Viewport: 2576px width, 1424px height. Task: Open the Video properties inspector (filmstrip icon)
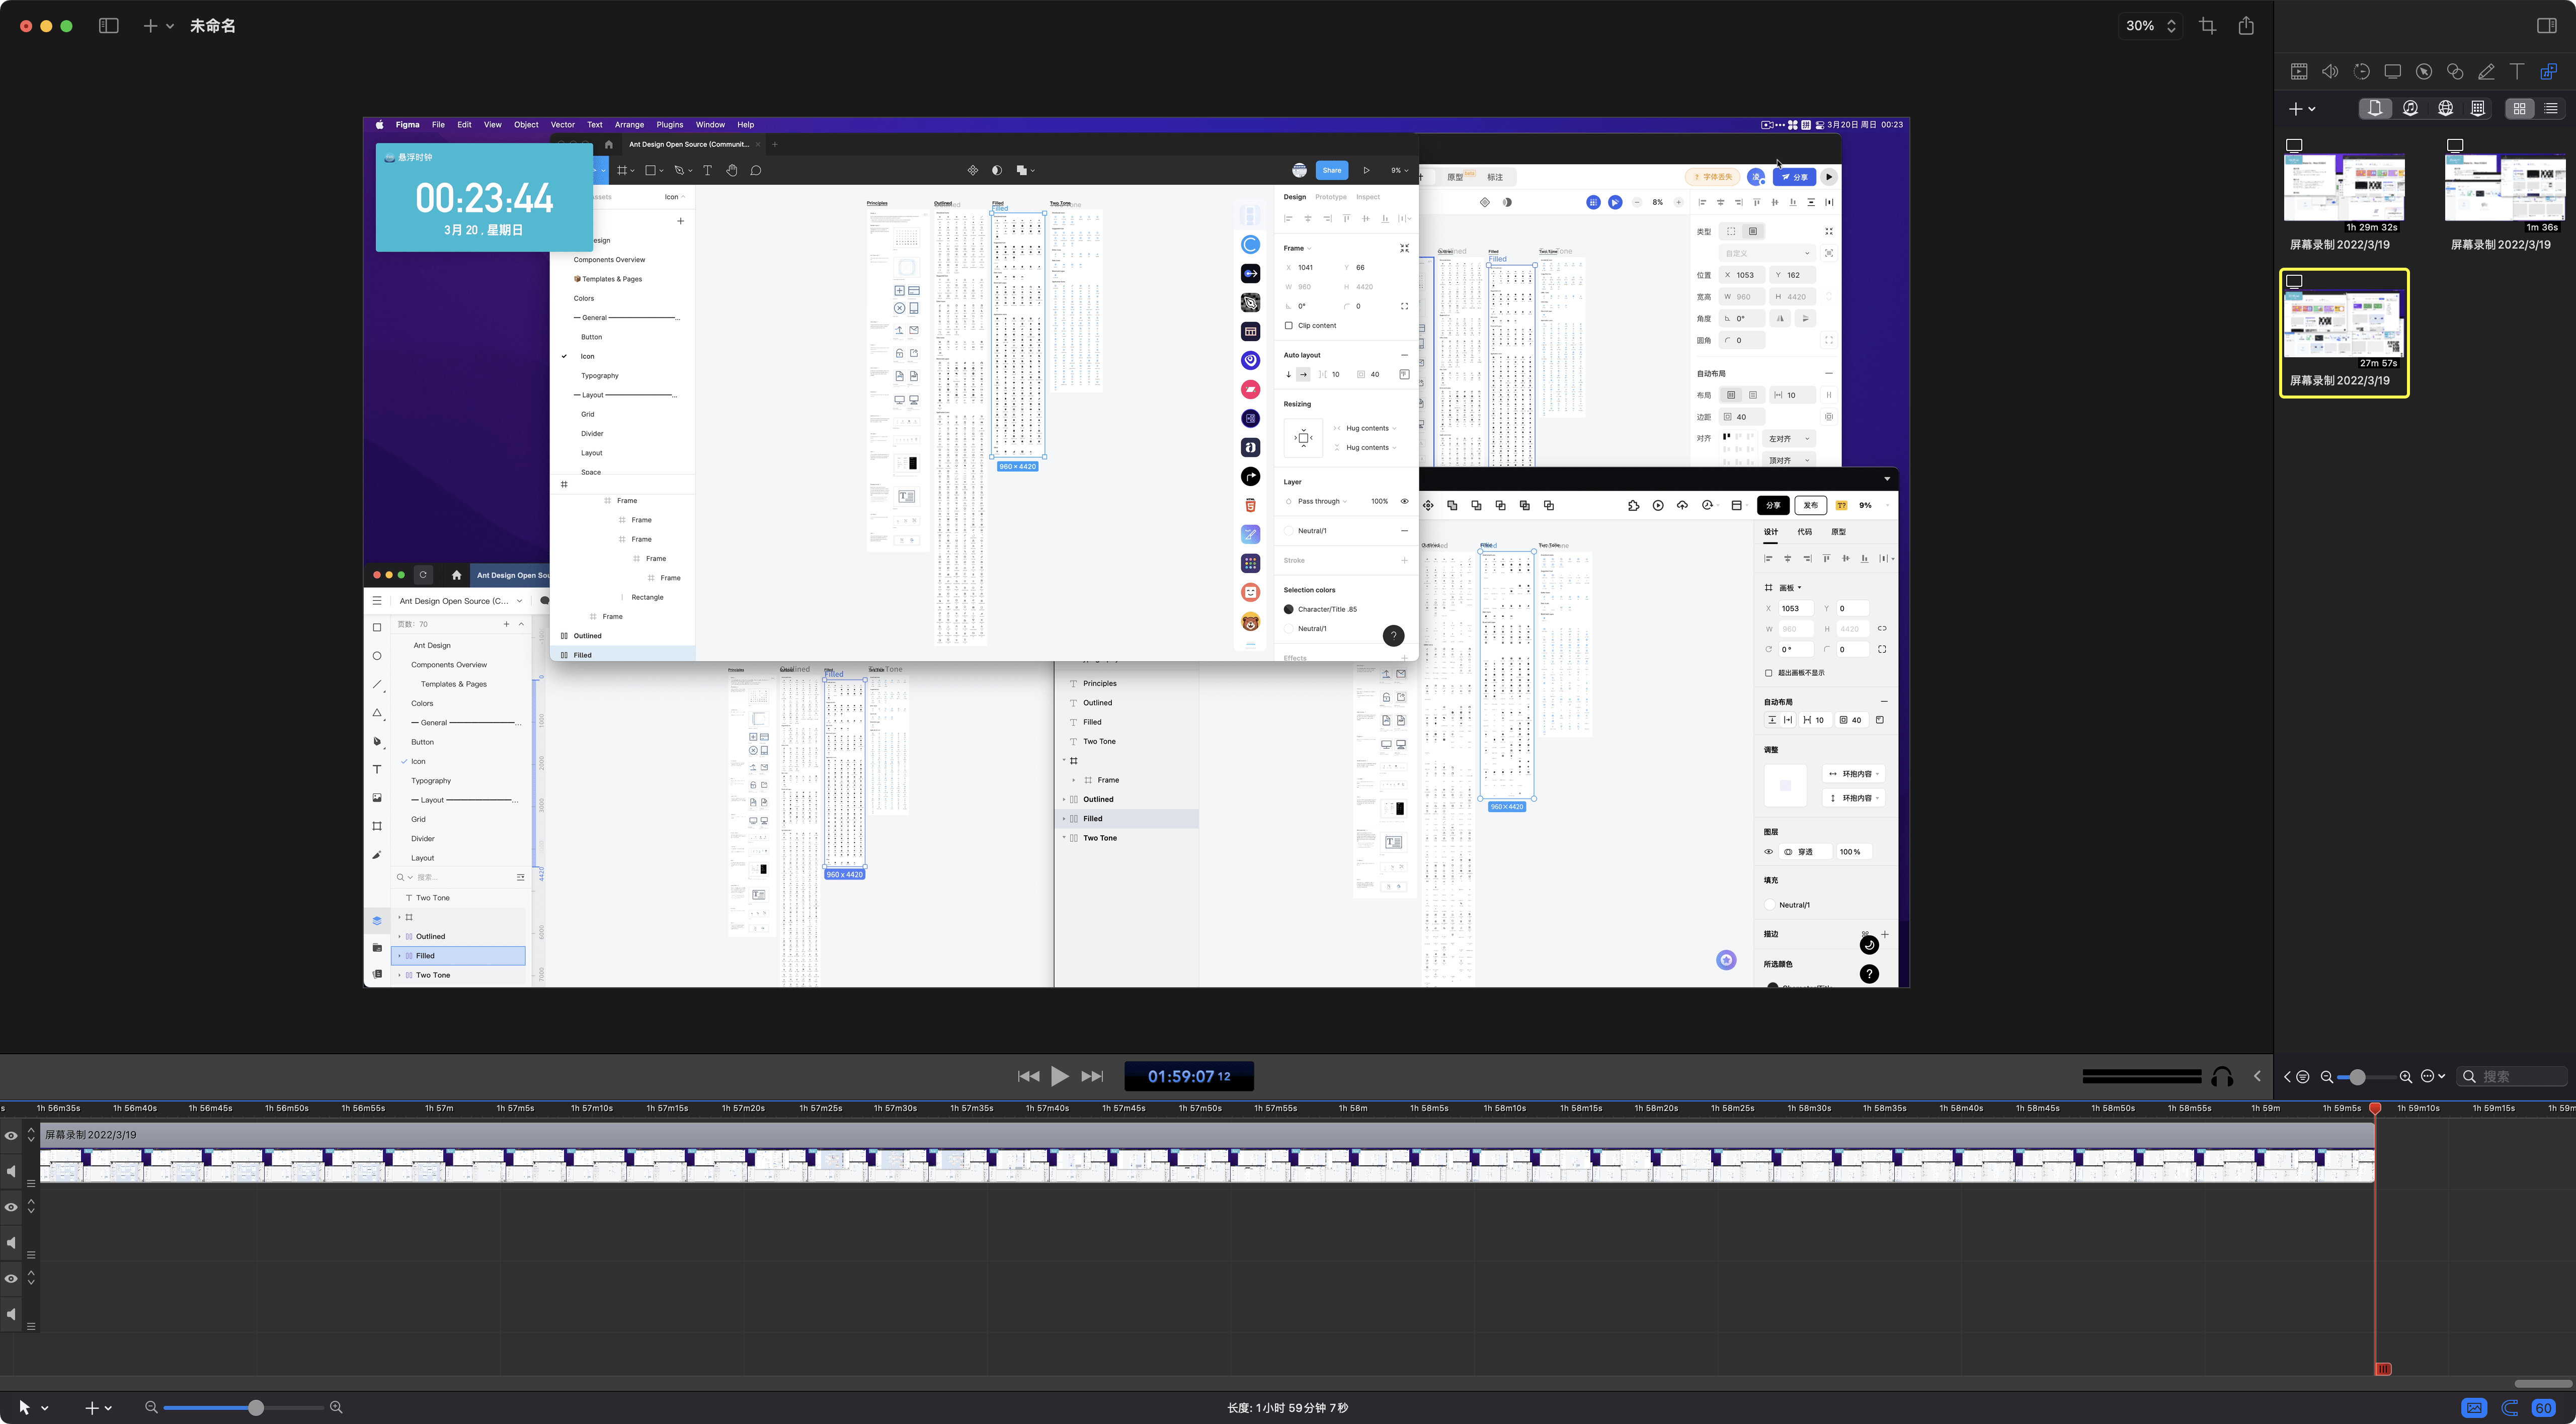pyautogui.click(x=2299, y=71)
